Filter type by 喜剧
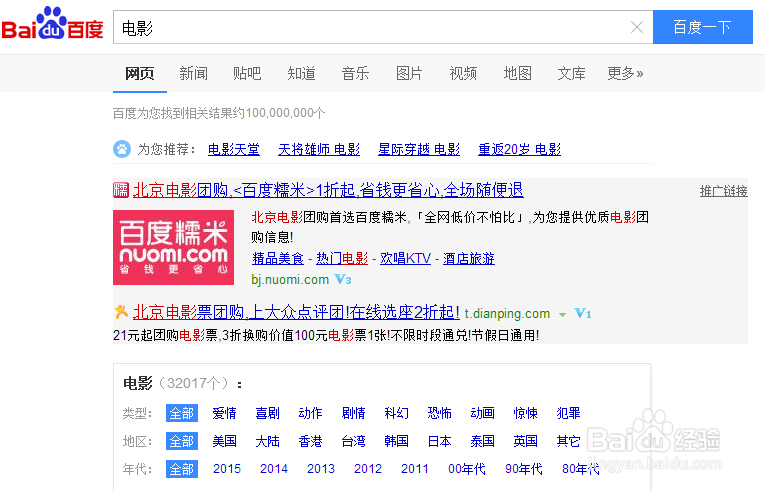 click(x=267, y=413)
